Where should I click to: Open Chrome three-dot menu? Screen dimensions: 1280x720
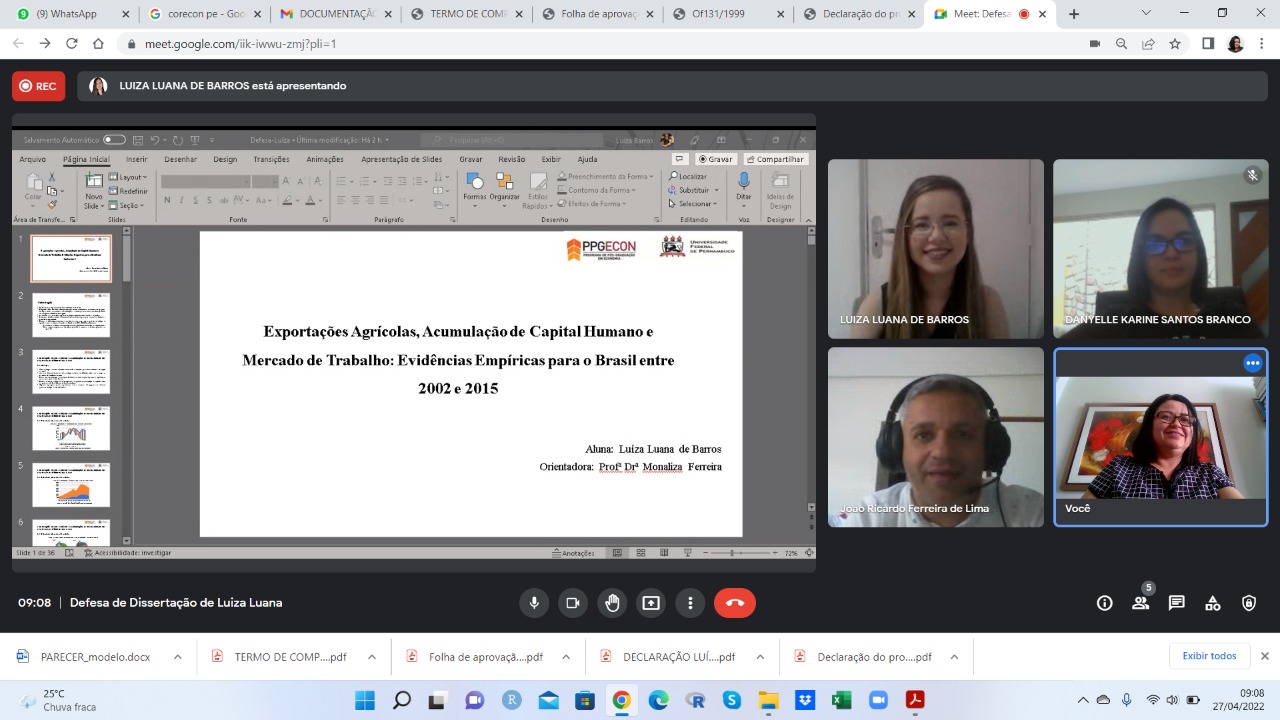click(1263, 44)
